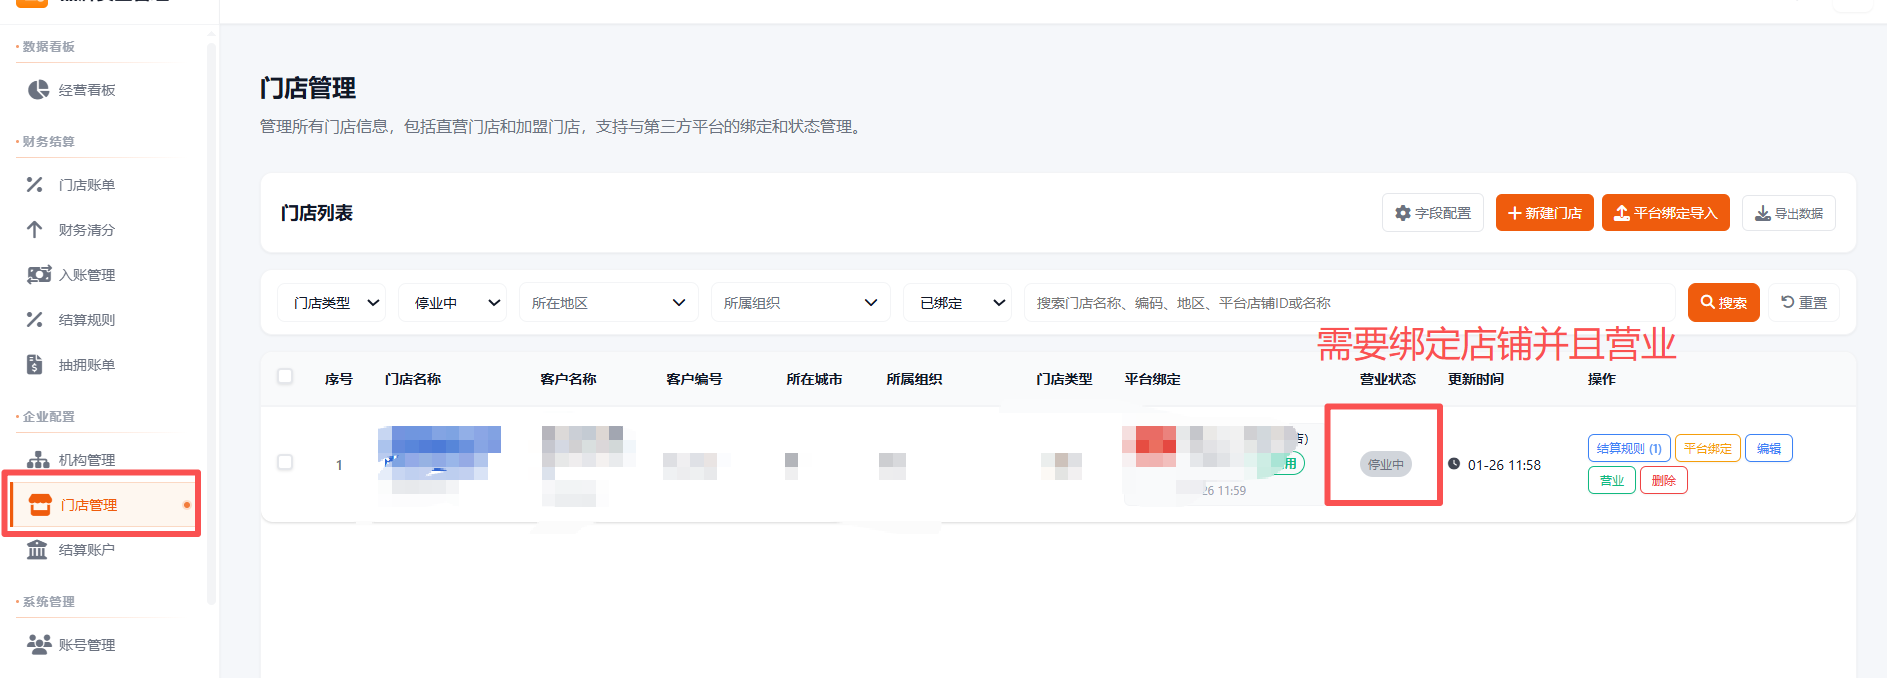Screen dimensions: 1887x678
Task: Check the checkbox for row 1
Action: (285, 462)
